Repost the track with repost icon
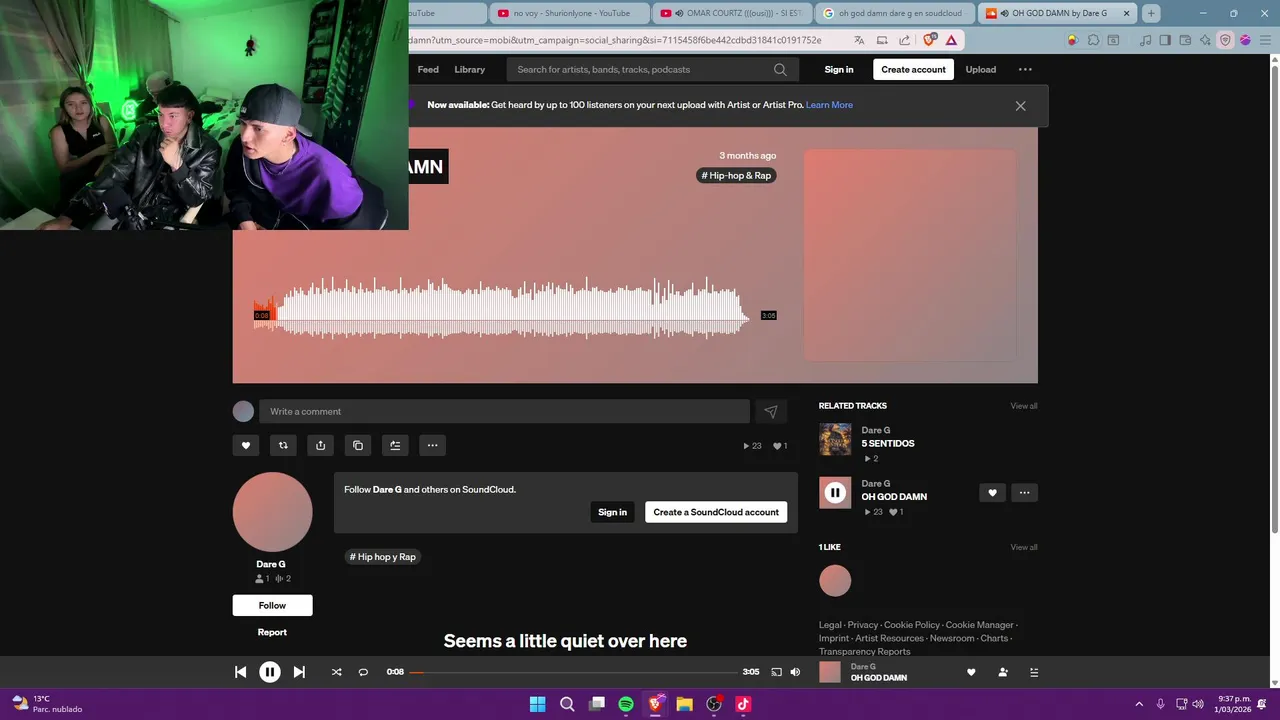 pyautogui.click(x=283, y=445)
